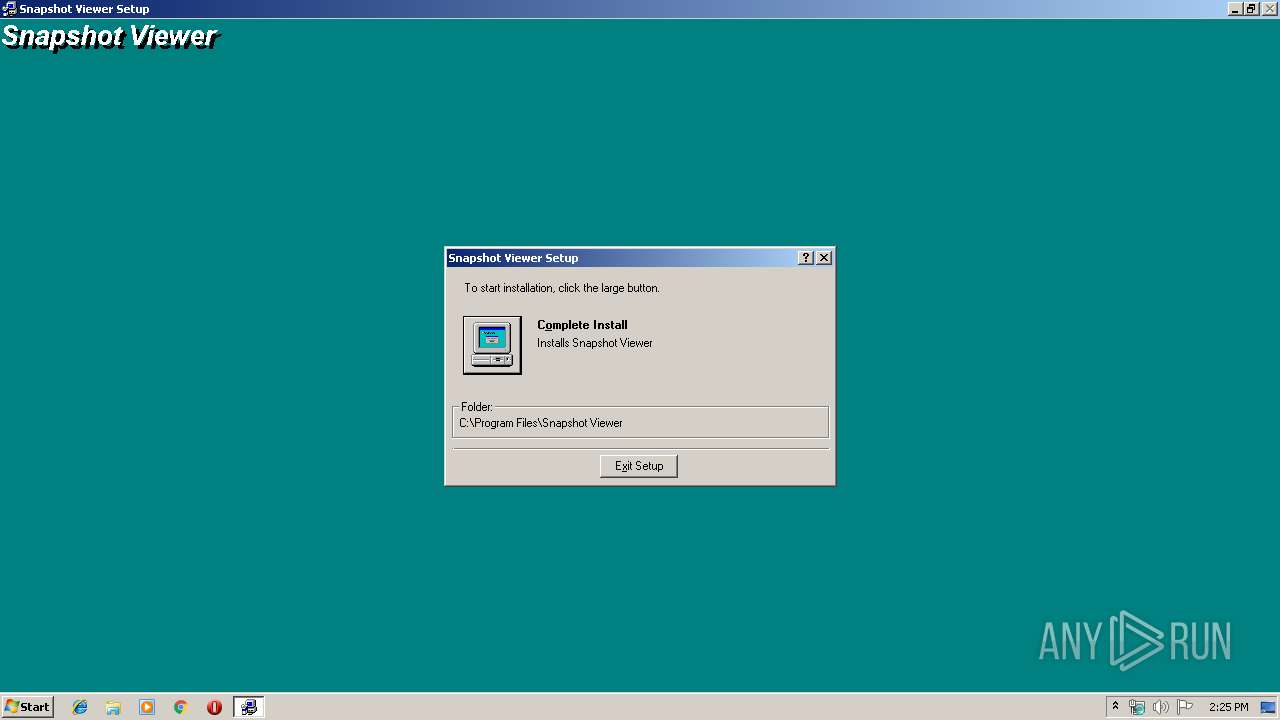The width and height of the screenshot is (1280, 720).
Task: Open Windows Explorer folder icon in taskbar
Action: 113,707
